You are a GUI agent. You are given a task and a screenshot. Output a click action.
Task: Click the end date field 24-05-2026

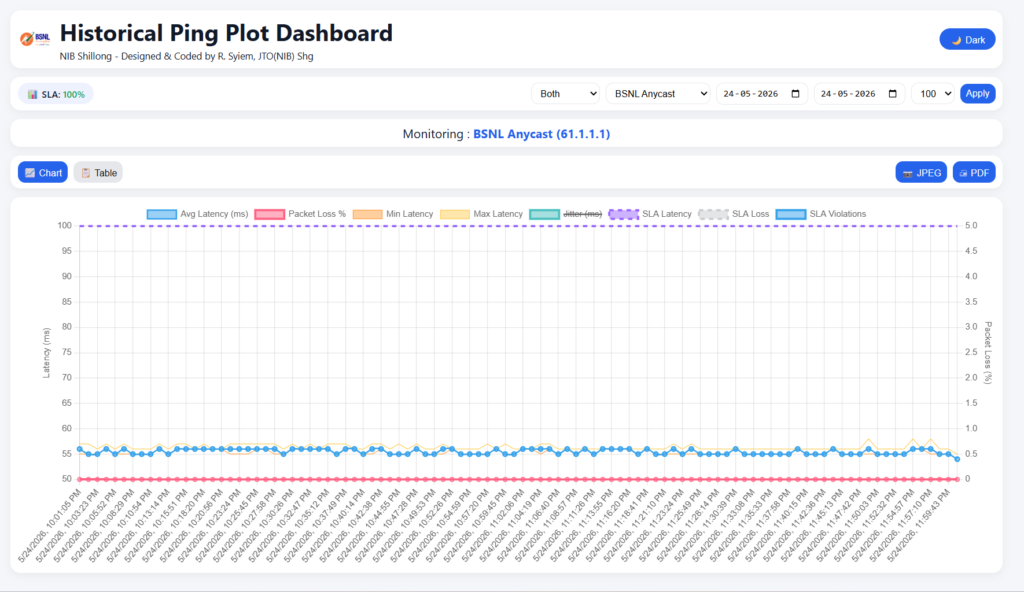pos(859,93)
